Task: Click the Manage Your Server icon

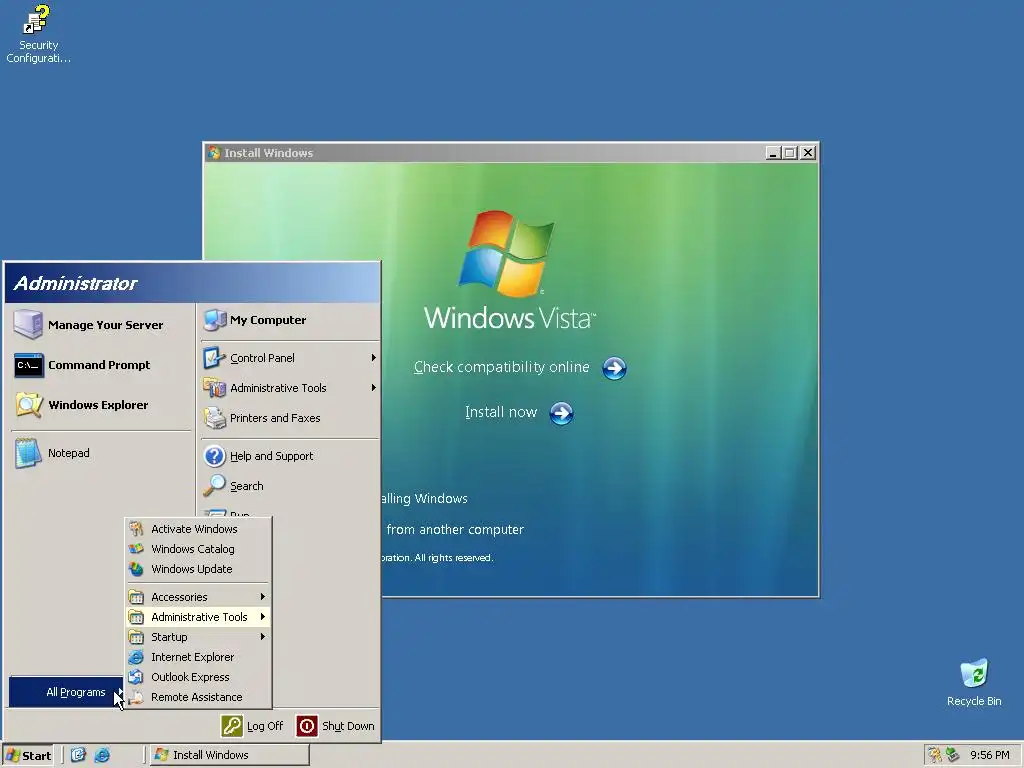Action: click(28, 325)
